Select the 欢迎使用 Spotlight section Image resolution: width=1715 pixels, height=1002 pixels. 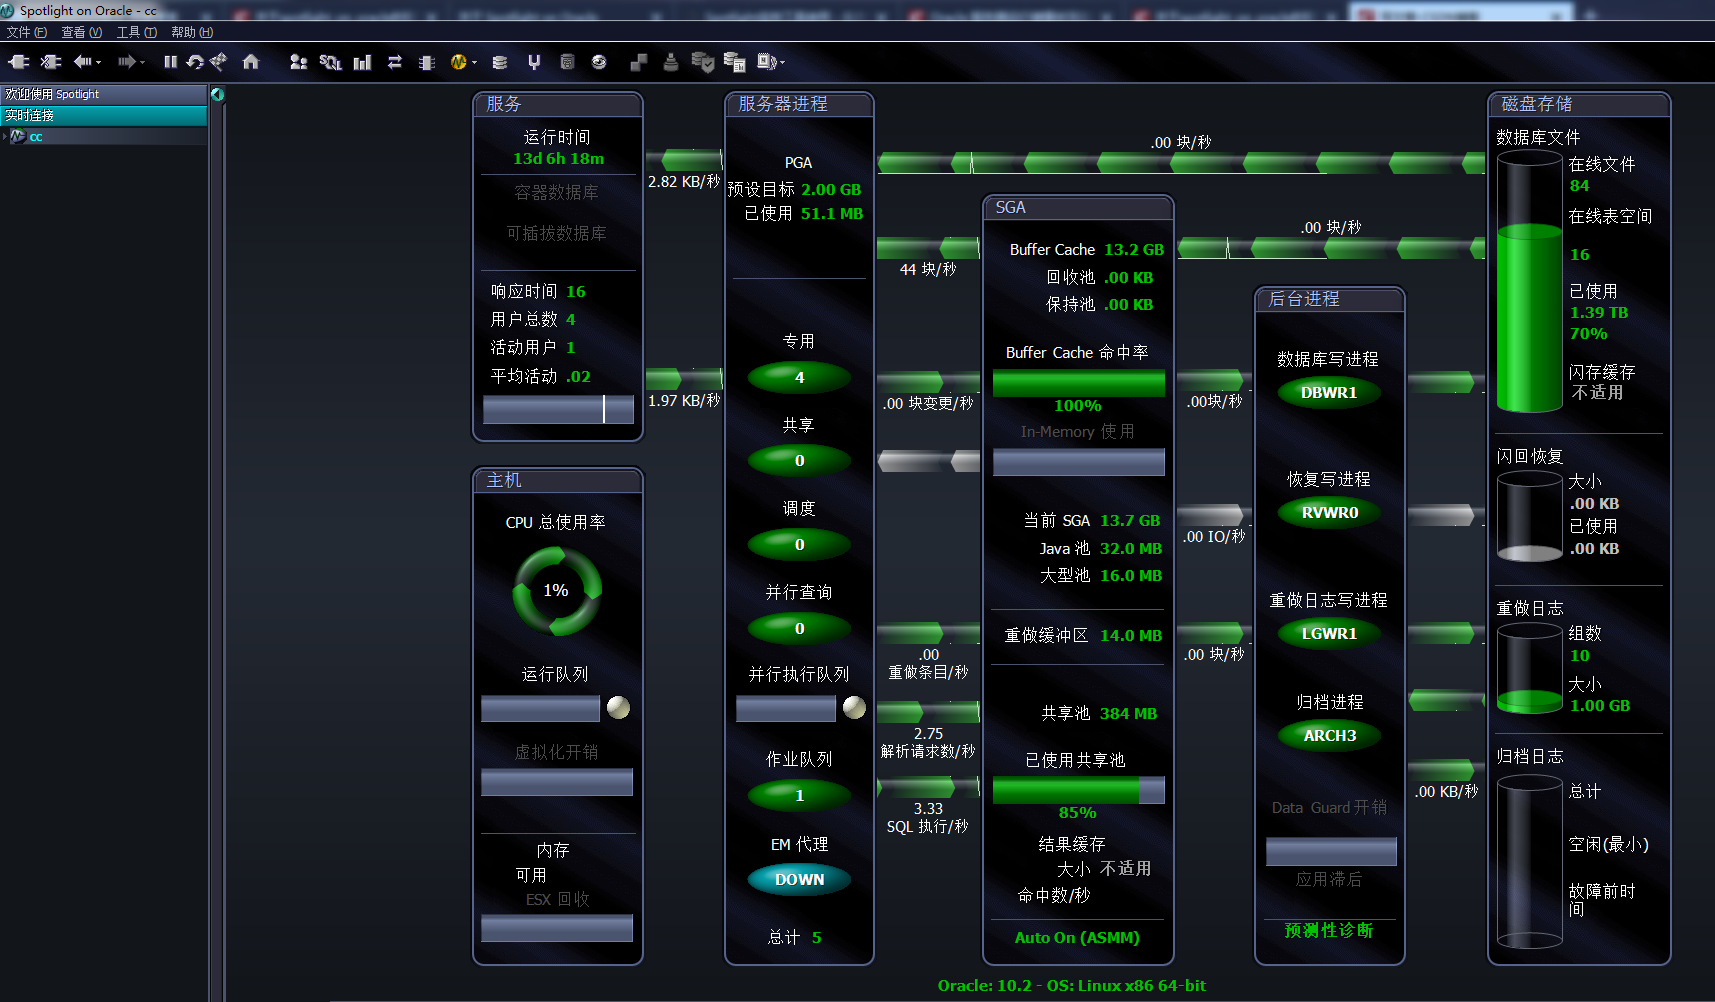tap(104, 94)
